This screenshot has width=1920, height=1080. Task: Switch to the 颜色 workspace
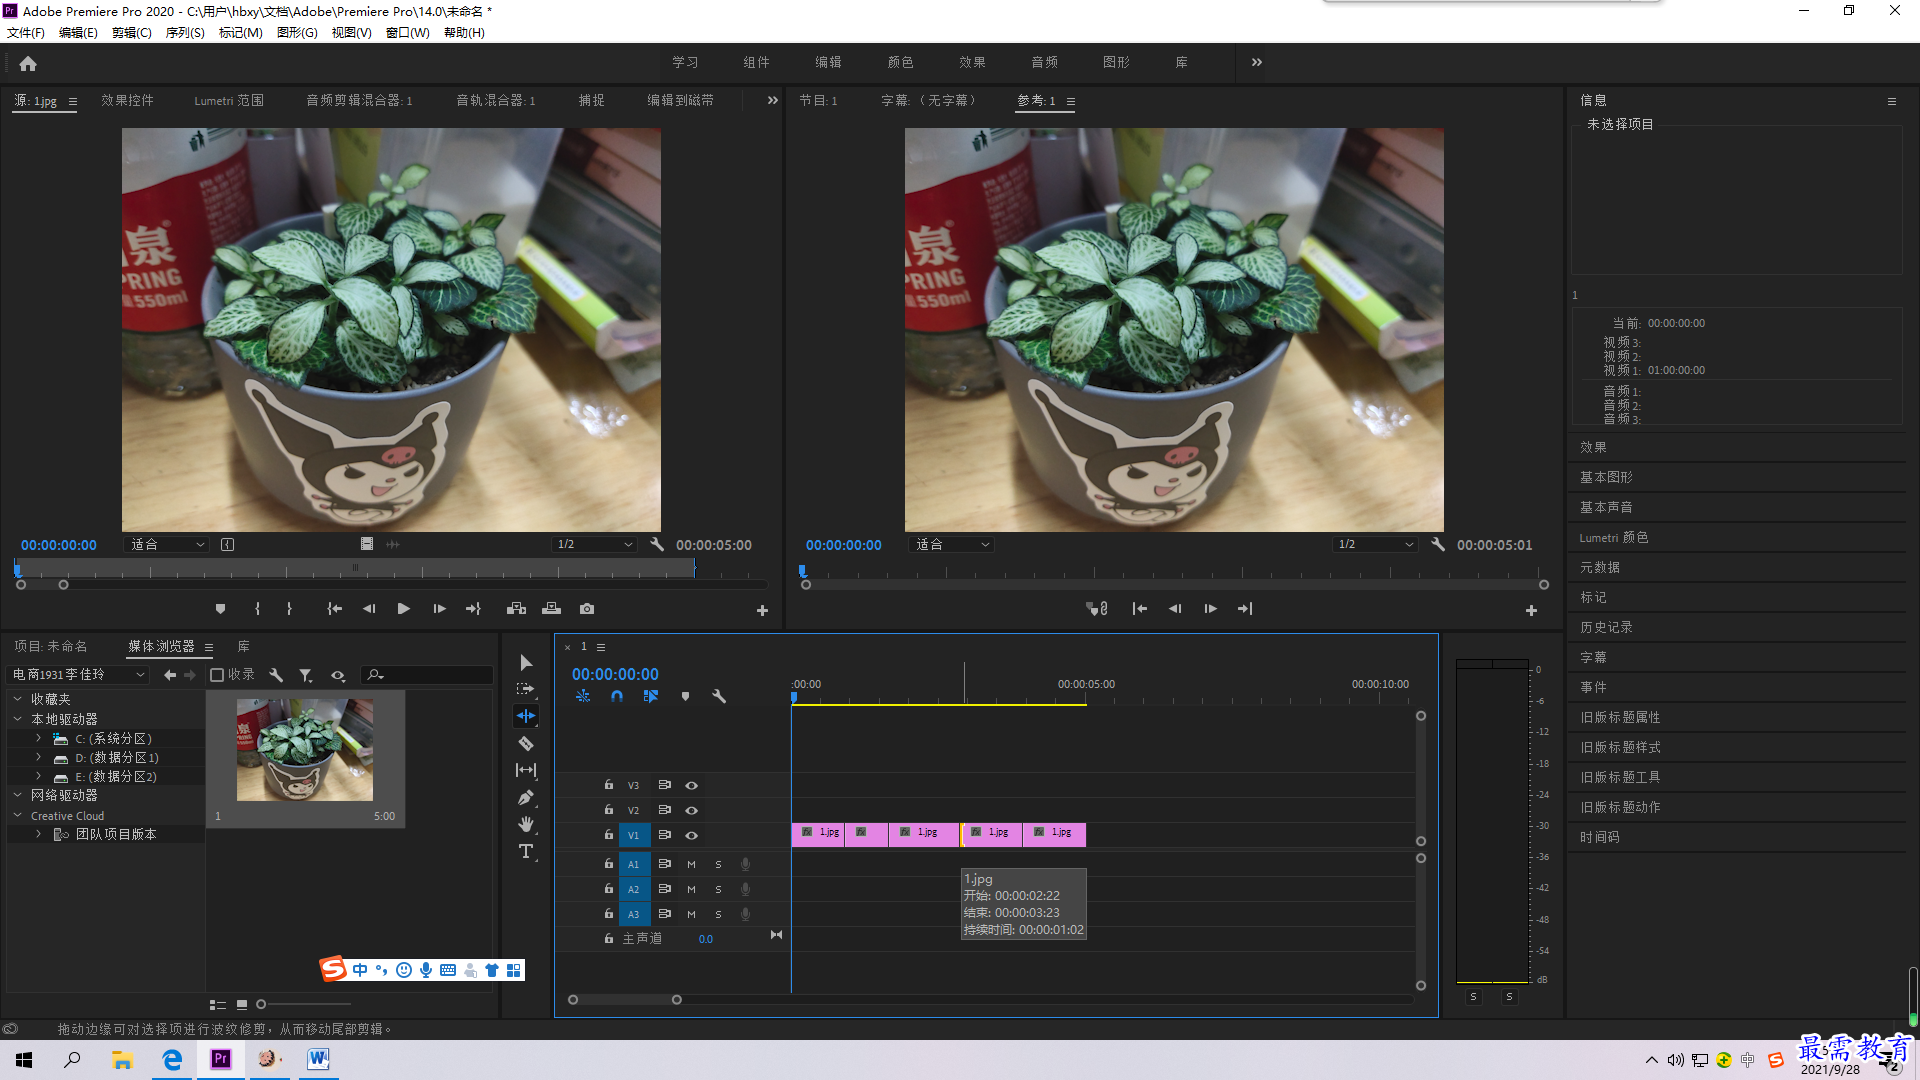(x=900, y=62)
